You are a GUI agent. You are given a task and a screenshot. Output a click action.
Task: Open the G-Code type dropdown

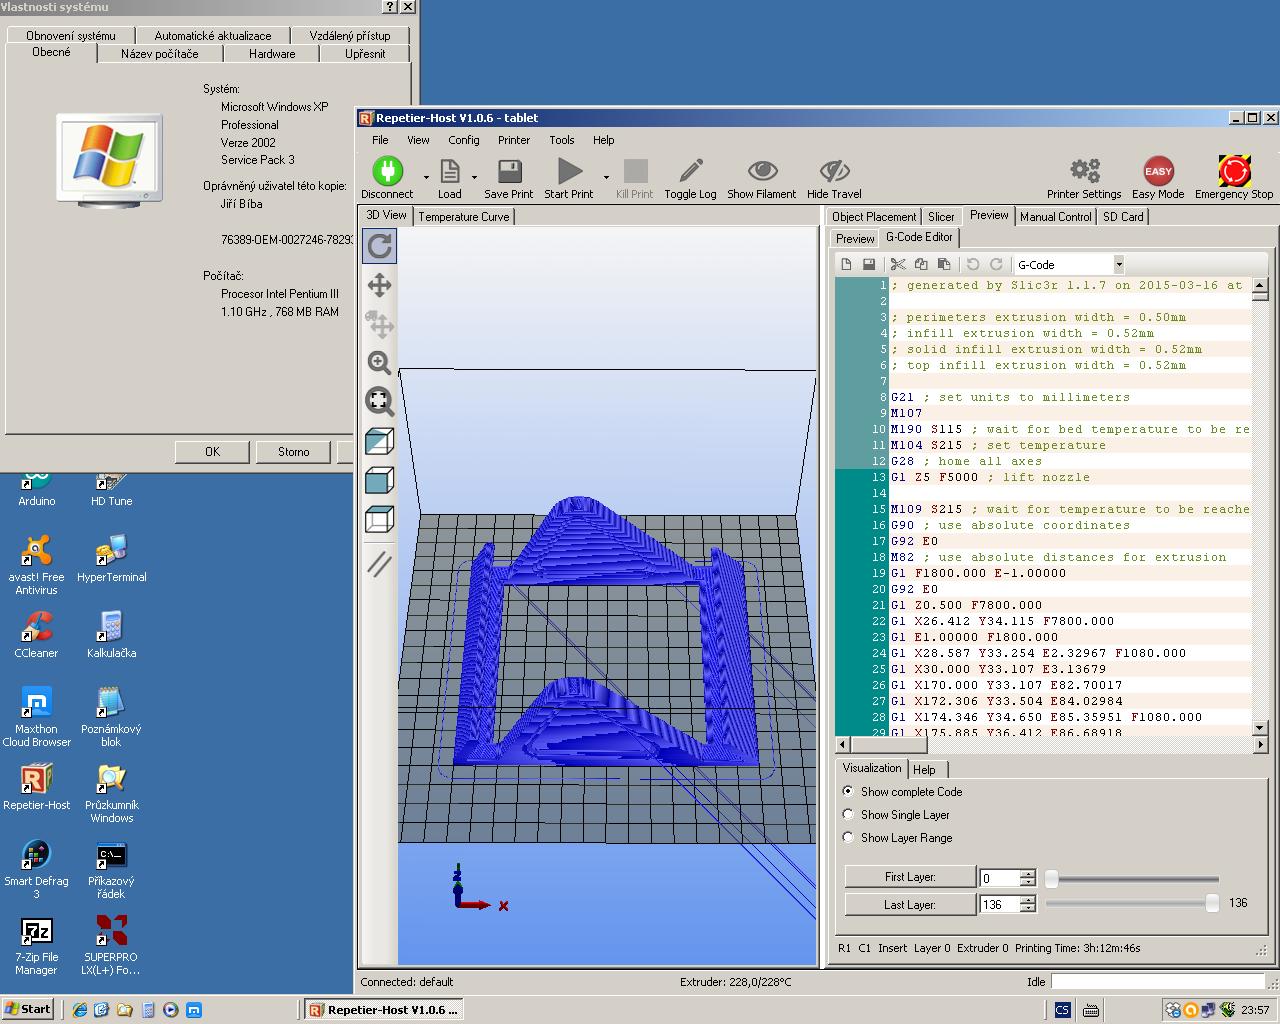tap(1118, 265)
